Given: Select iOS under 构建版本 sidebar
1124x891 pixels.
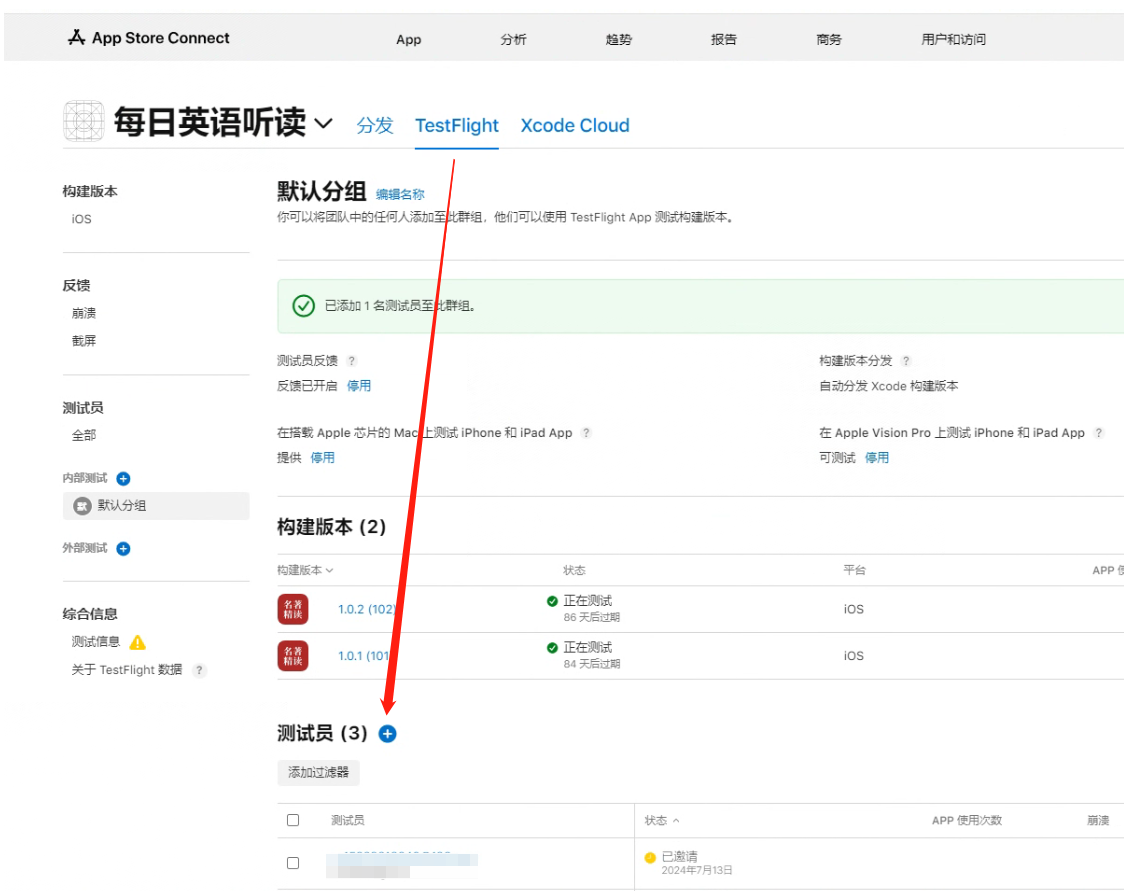Looking at the screenshot, I should (82, 219).
